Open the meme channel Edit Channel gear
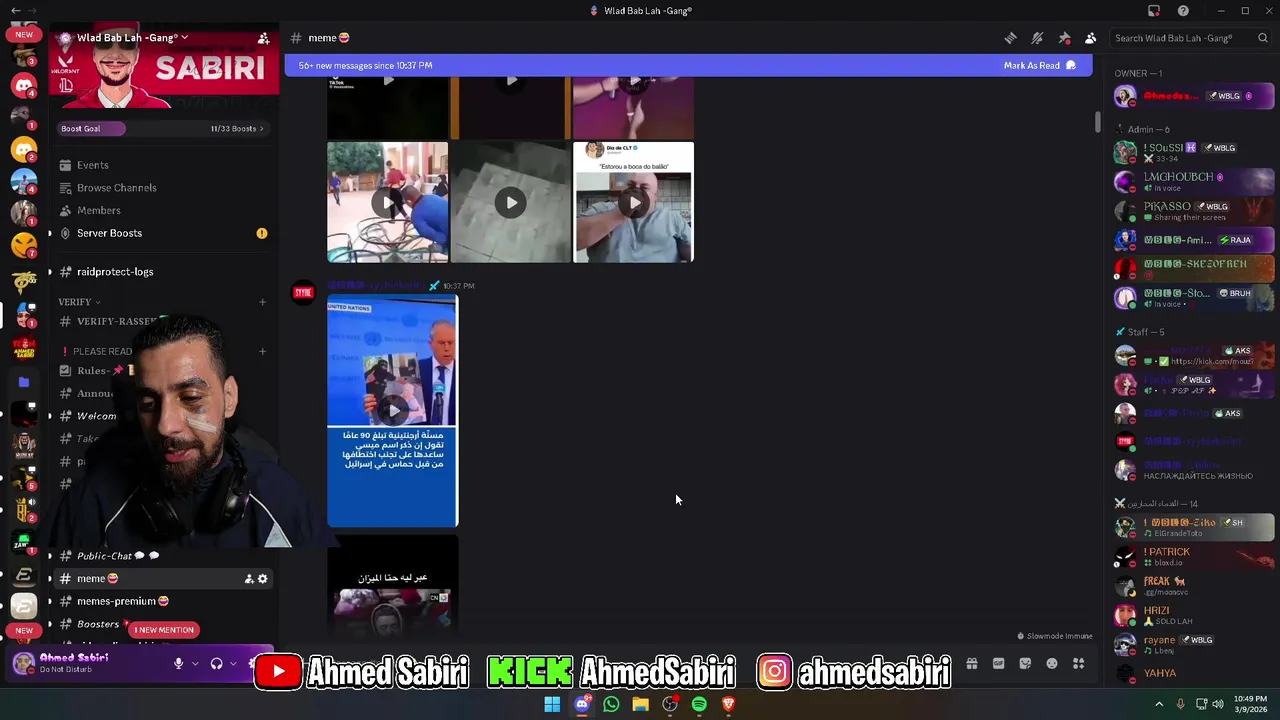The width and height of the screenshot is (1280, 720). click(263, 579)
